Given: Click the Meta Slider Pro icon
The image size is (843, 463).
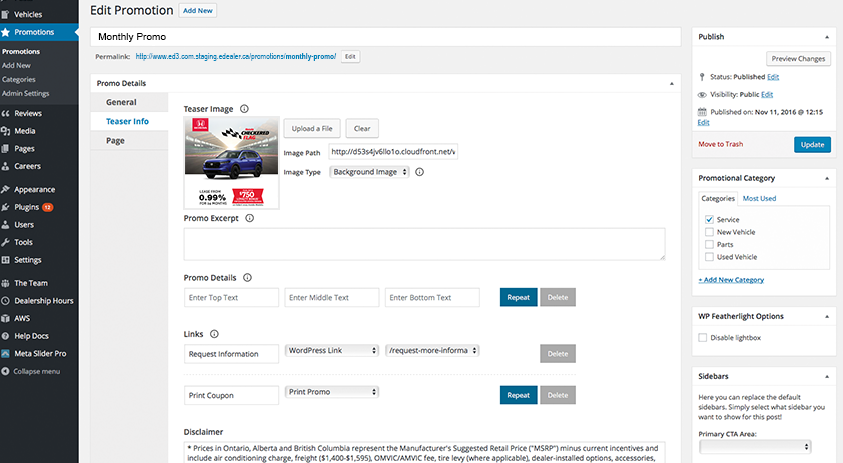Looking at the screenshot, I should pos(5,354).
